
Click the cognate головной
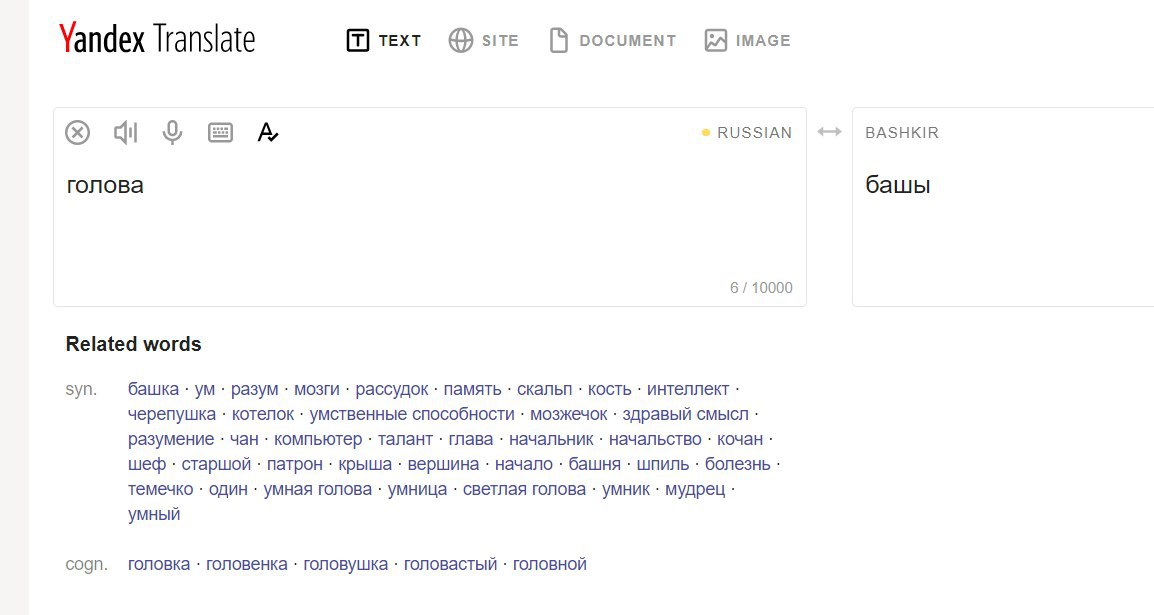point(550,564)
